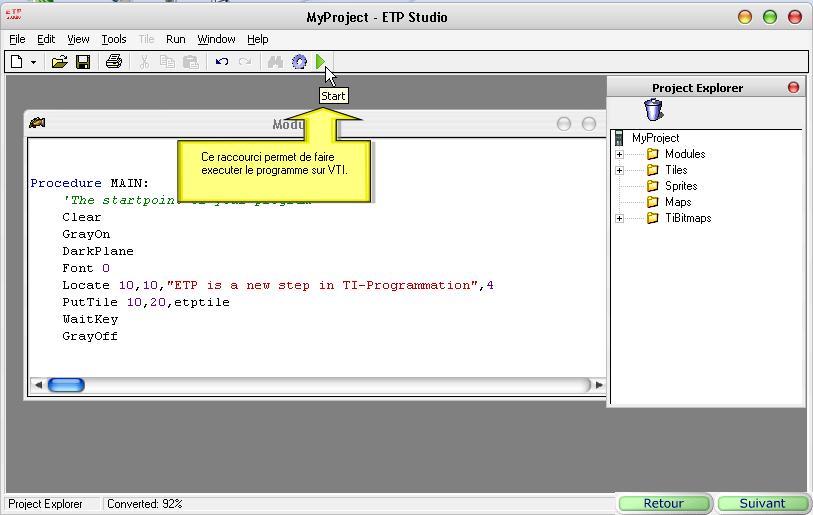This screenshot has height=515, width=813.
Task: Click ETP Studio app icon in title bar
Action: [13, 15]
